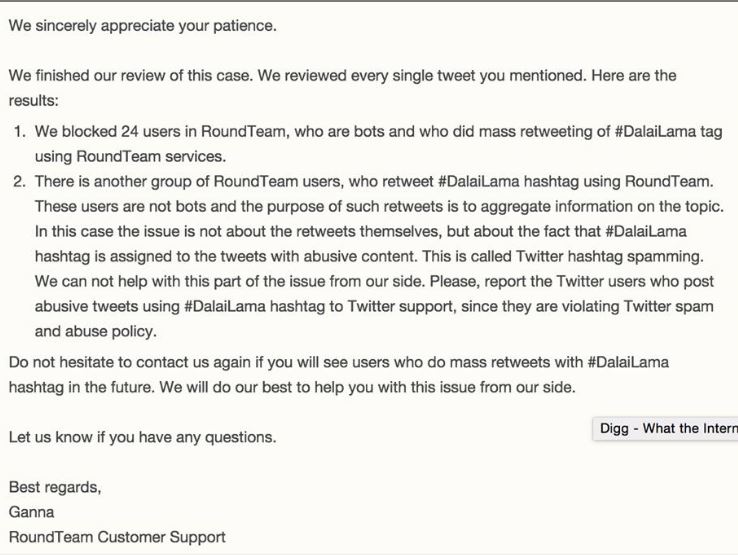The image size is (738, 555).
Task: Select list number "2." marker
Action: pos(20,181)
